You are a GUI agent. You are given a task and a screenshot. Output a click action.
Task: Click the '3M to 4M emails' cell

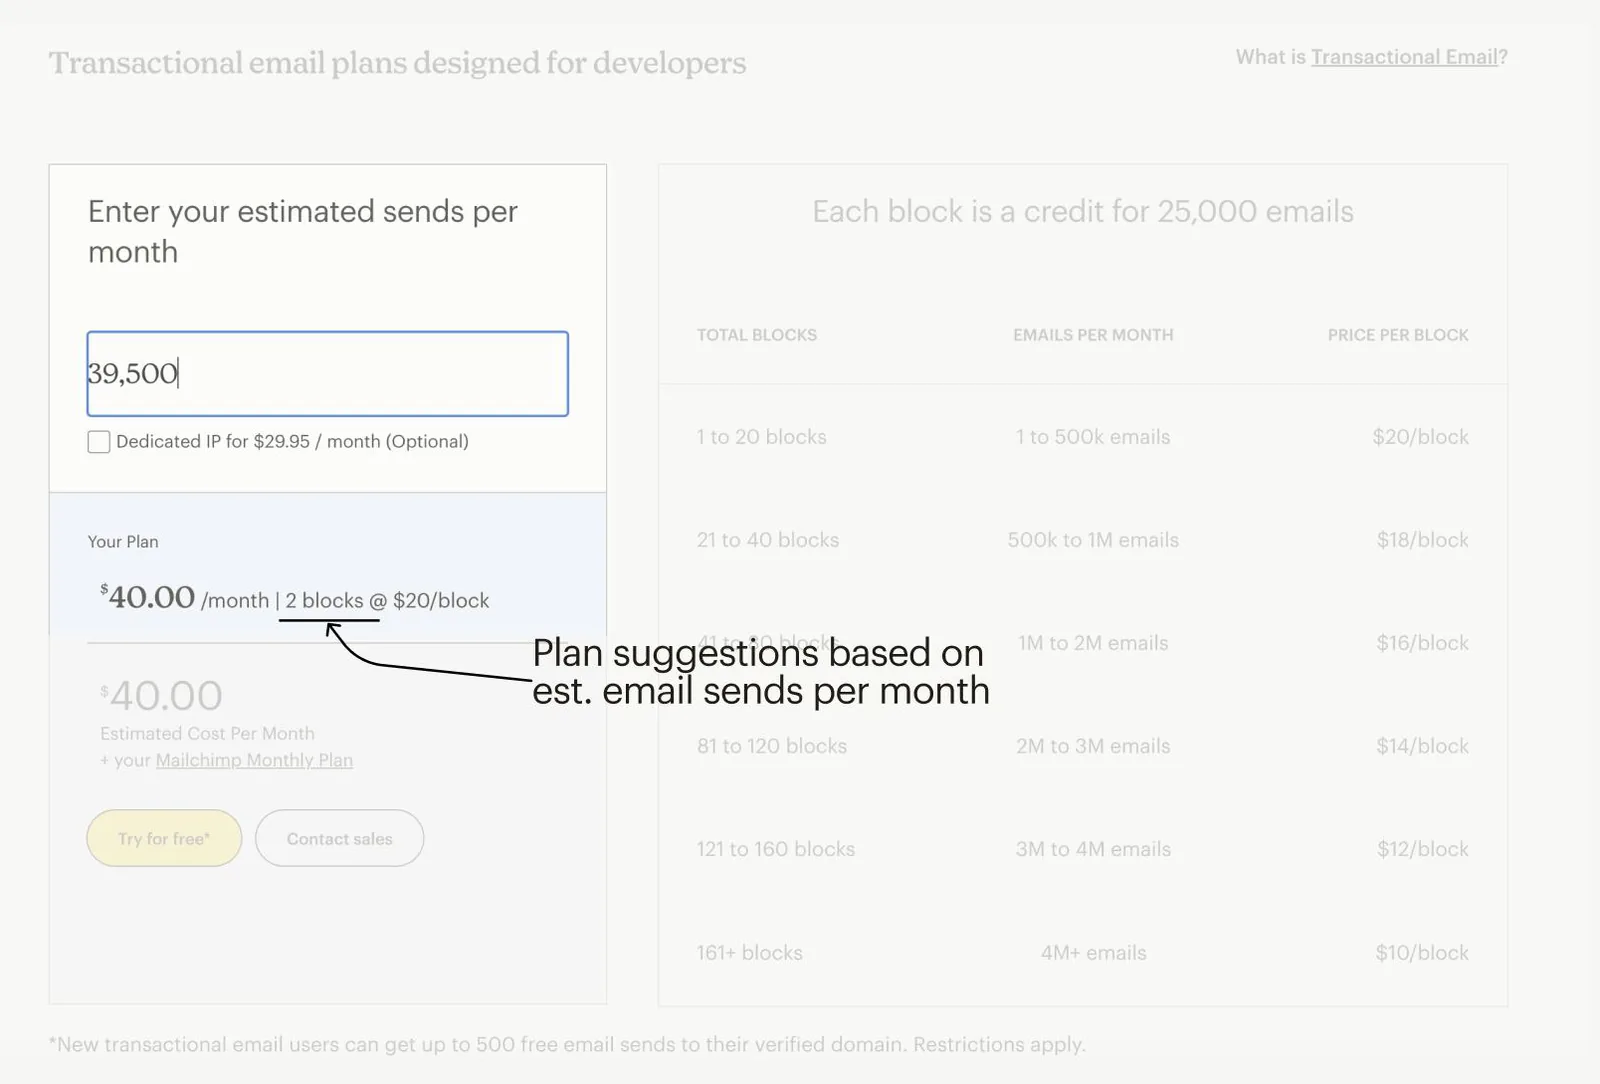click(1093, 849)
